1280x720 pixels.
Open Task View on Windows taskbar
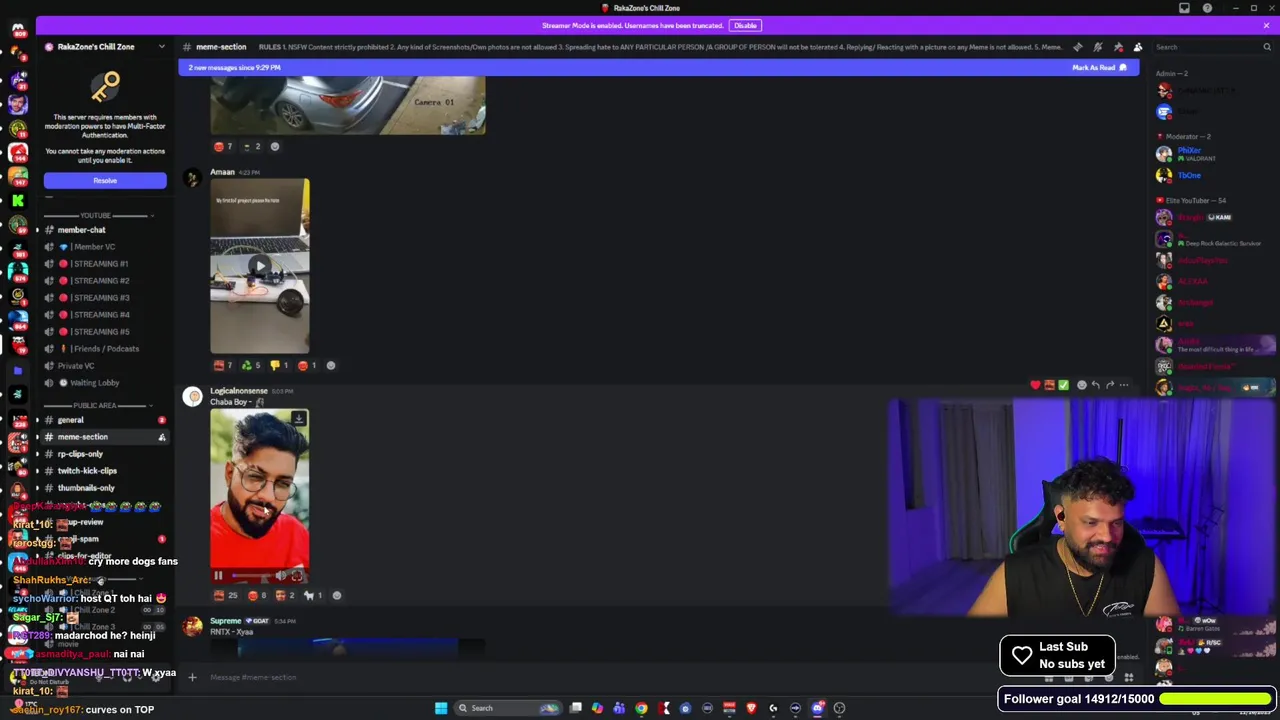(x=576, y=708)
